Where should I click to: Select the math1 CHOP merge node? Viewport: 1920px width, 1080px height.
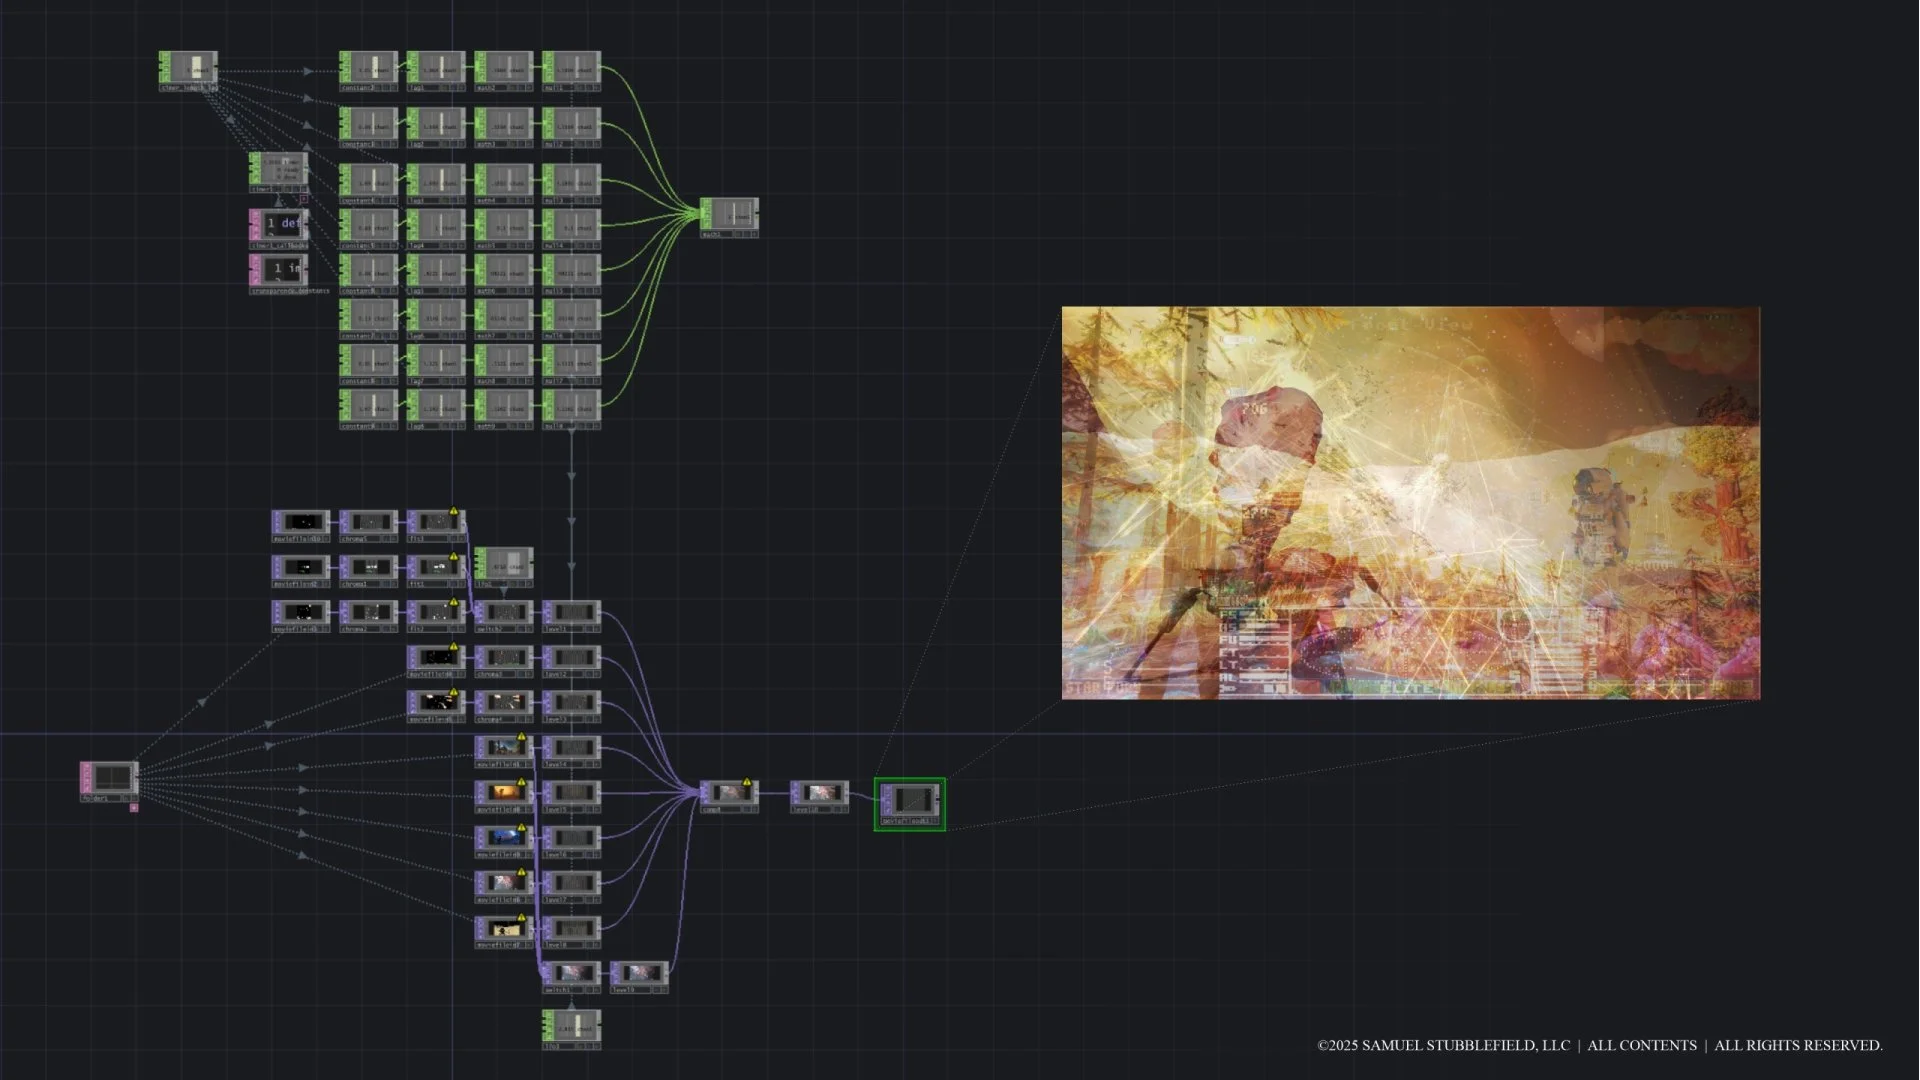click(x=729, y=216)
